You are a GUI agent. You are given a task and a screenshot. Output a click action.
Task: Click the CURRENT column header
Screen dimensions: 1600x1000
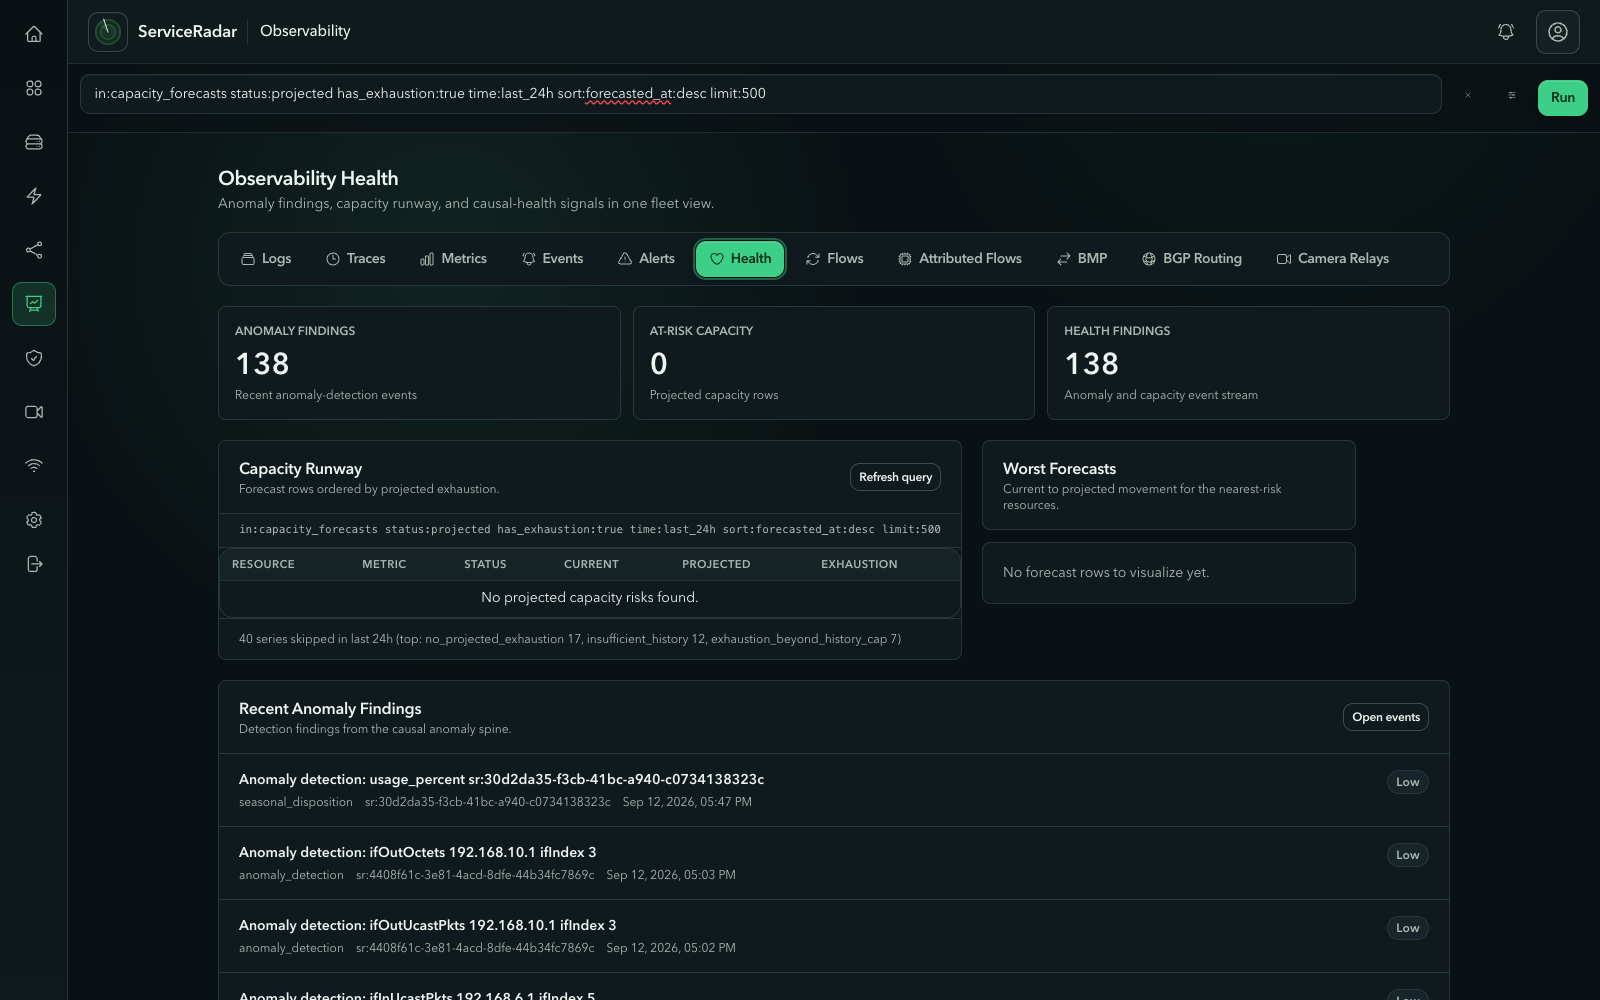pyautogui.click(x=591, y=564)
